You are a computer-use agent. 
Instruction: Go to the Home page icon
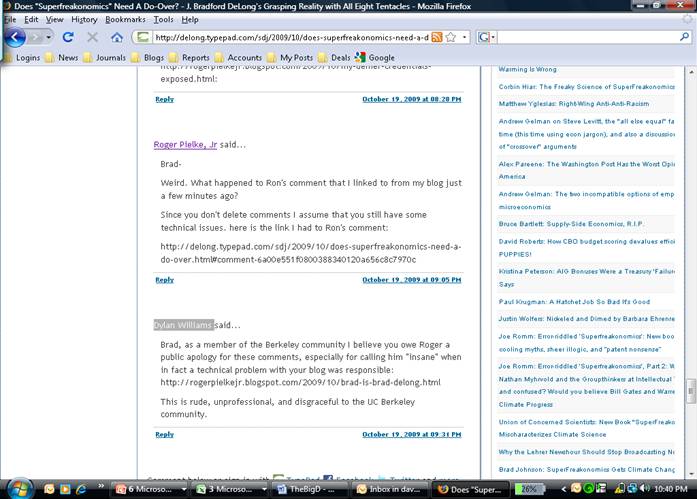pos(117,37)
